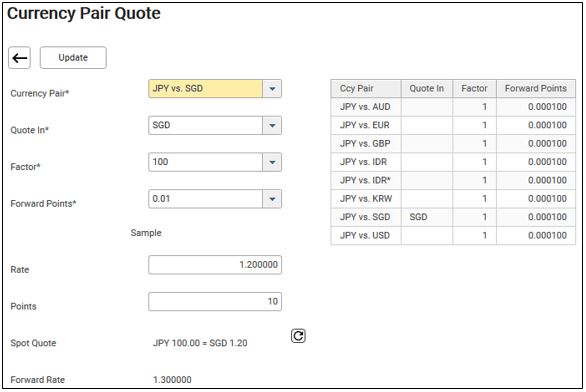Click the refresh icon beside Spot Quote
Image resolution: width=586 pixels, height=392 pixels.
point(298,336)
